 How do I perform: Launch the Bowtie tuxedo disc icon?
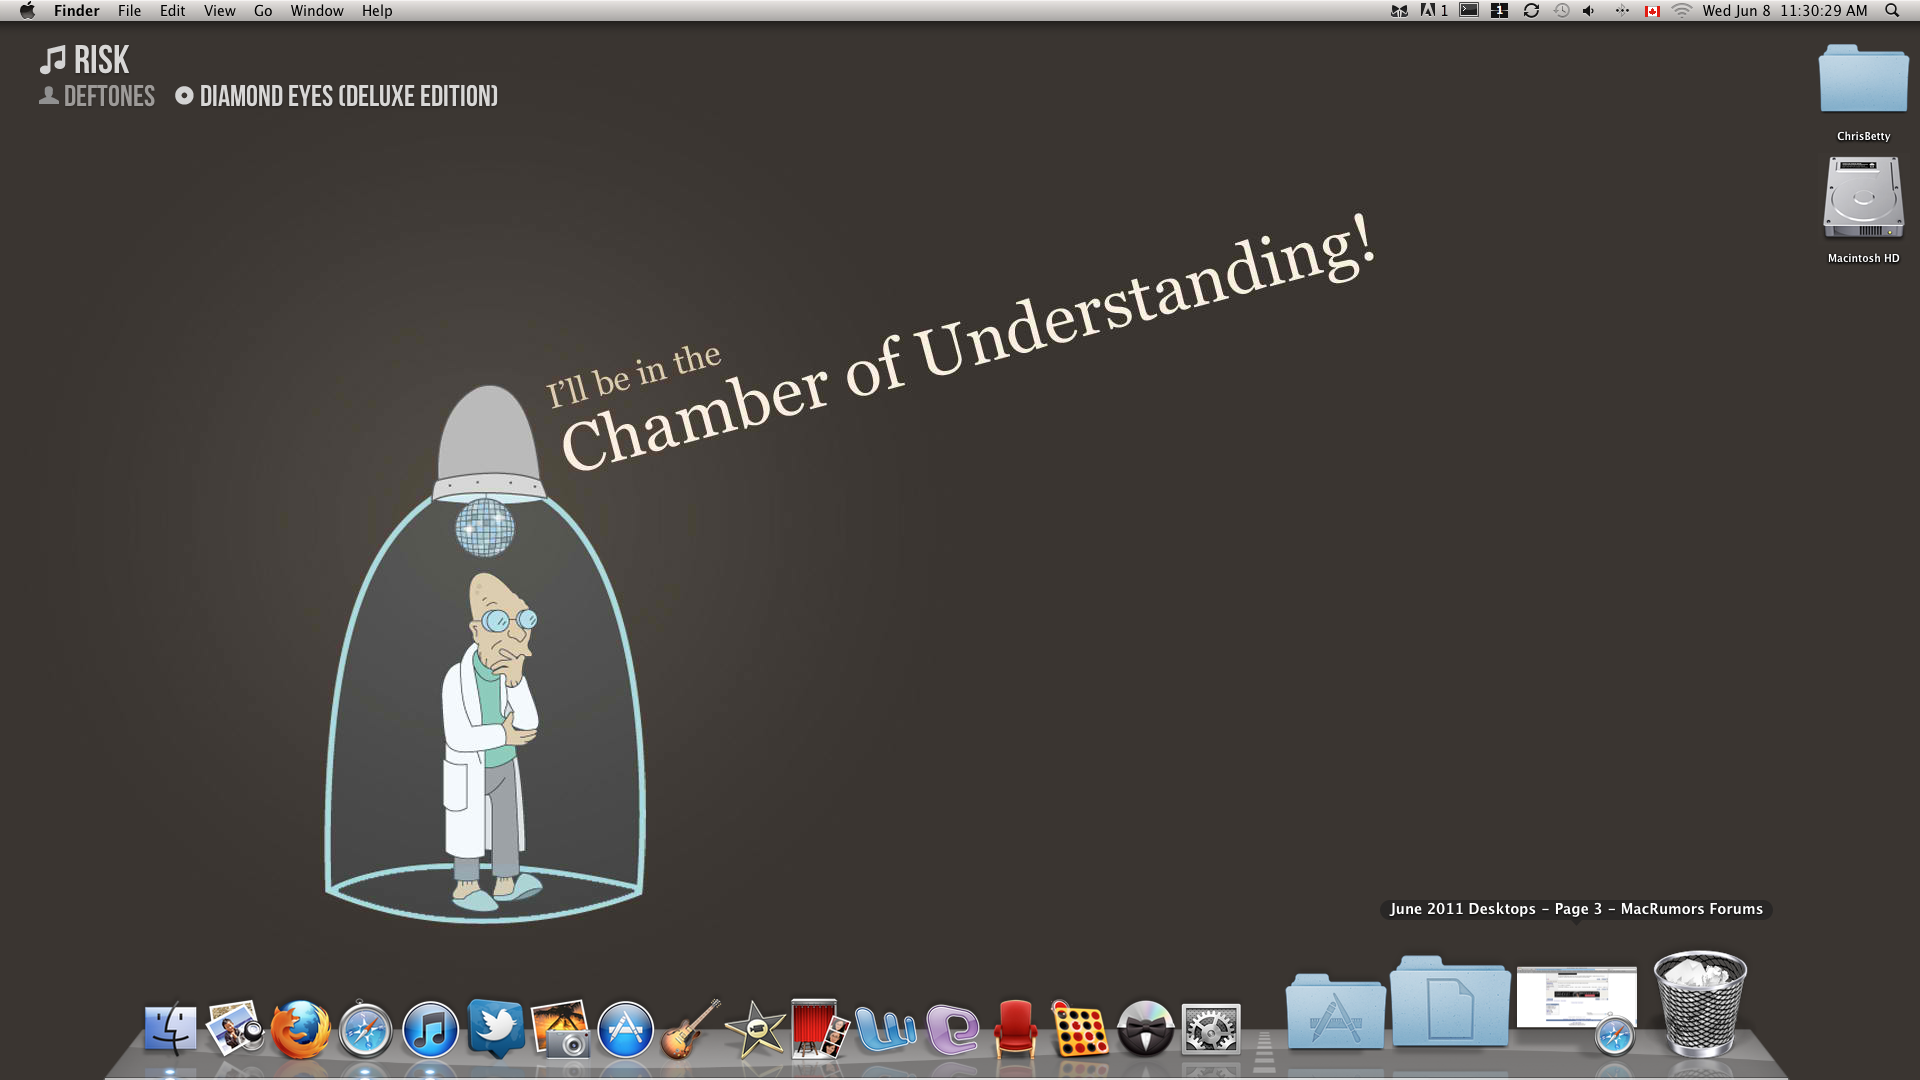click(x=1145, y=1029)
